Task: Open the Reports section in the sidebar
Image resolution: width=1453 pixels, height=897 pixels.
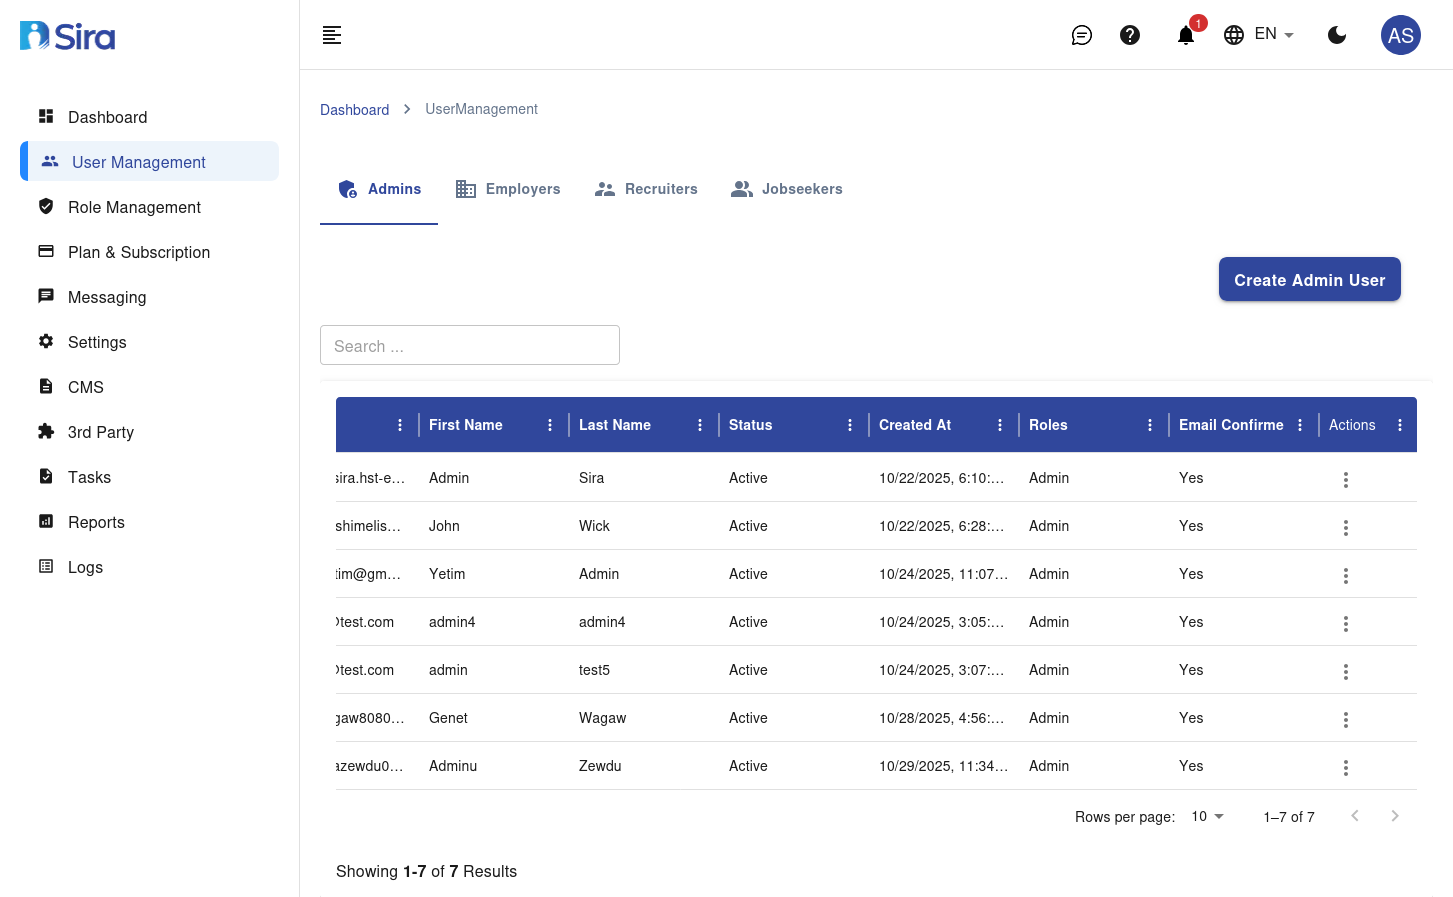Action: [x=96, y=522]
